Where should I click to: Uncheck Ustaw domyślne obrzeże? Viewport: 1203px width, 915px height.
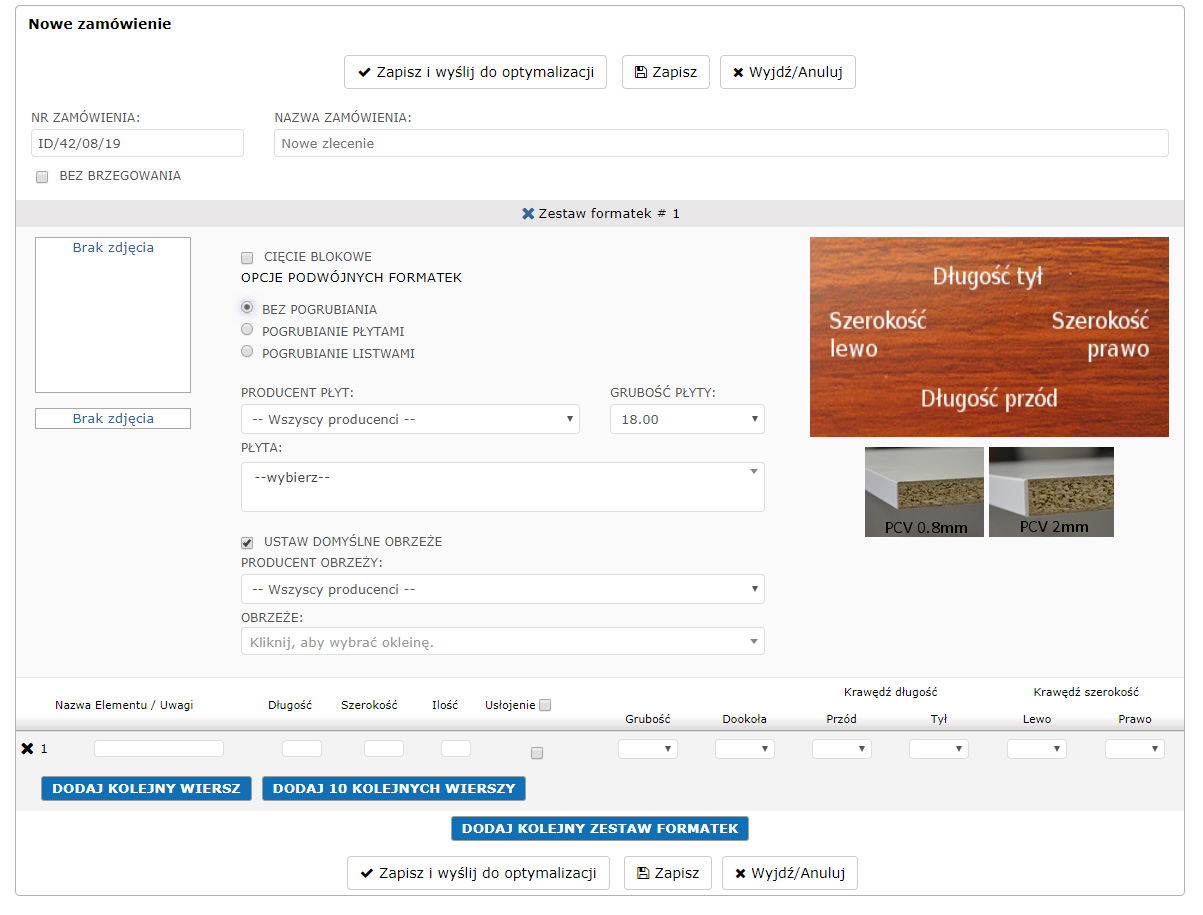(x=247, y=543)
